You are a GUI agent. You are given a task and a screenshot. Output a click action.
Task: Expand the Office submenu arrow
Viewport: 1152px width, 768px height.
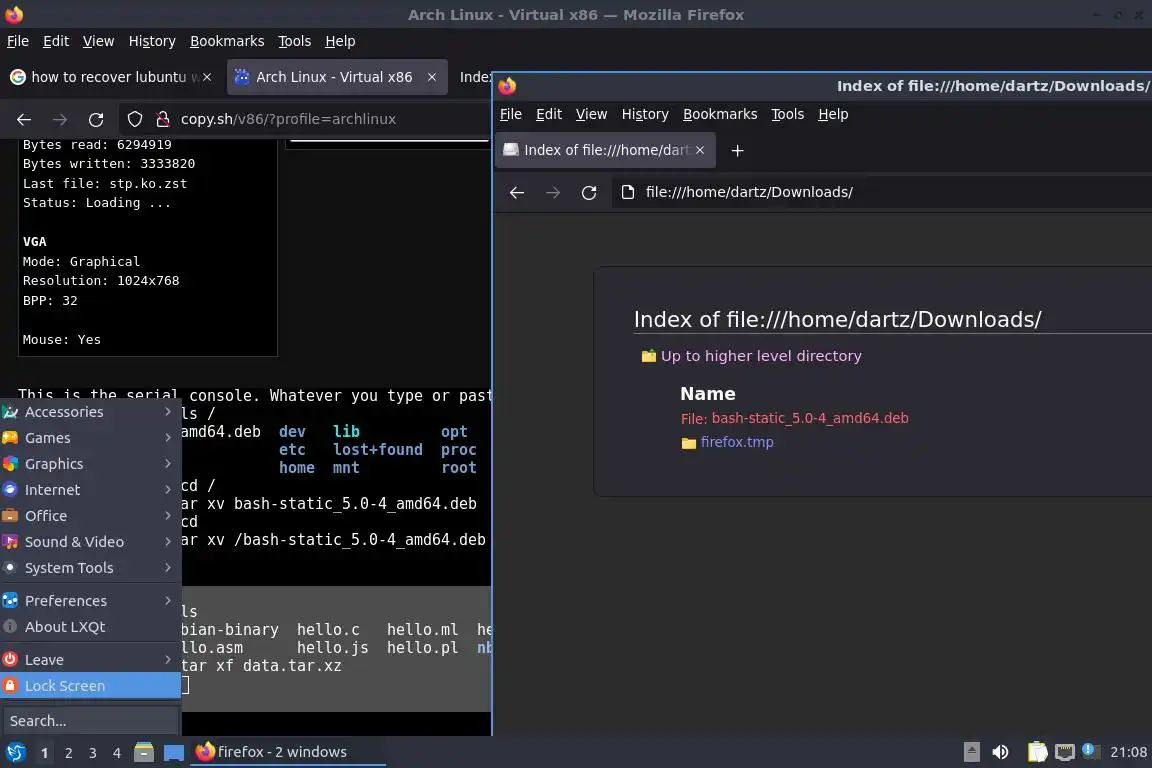(168, 516)
